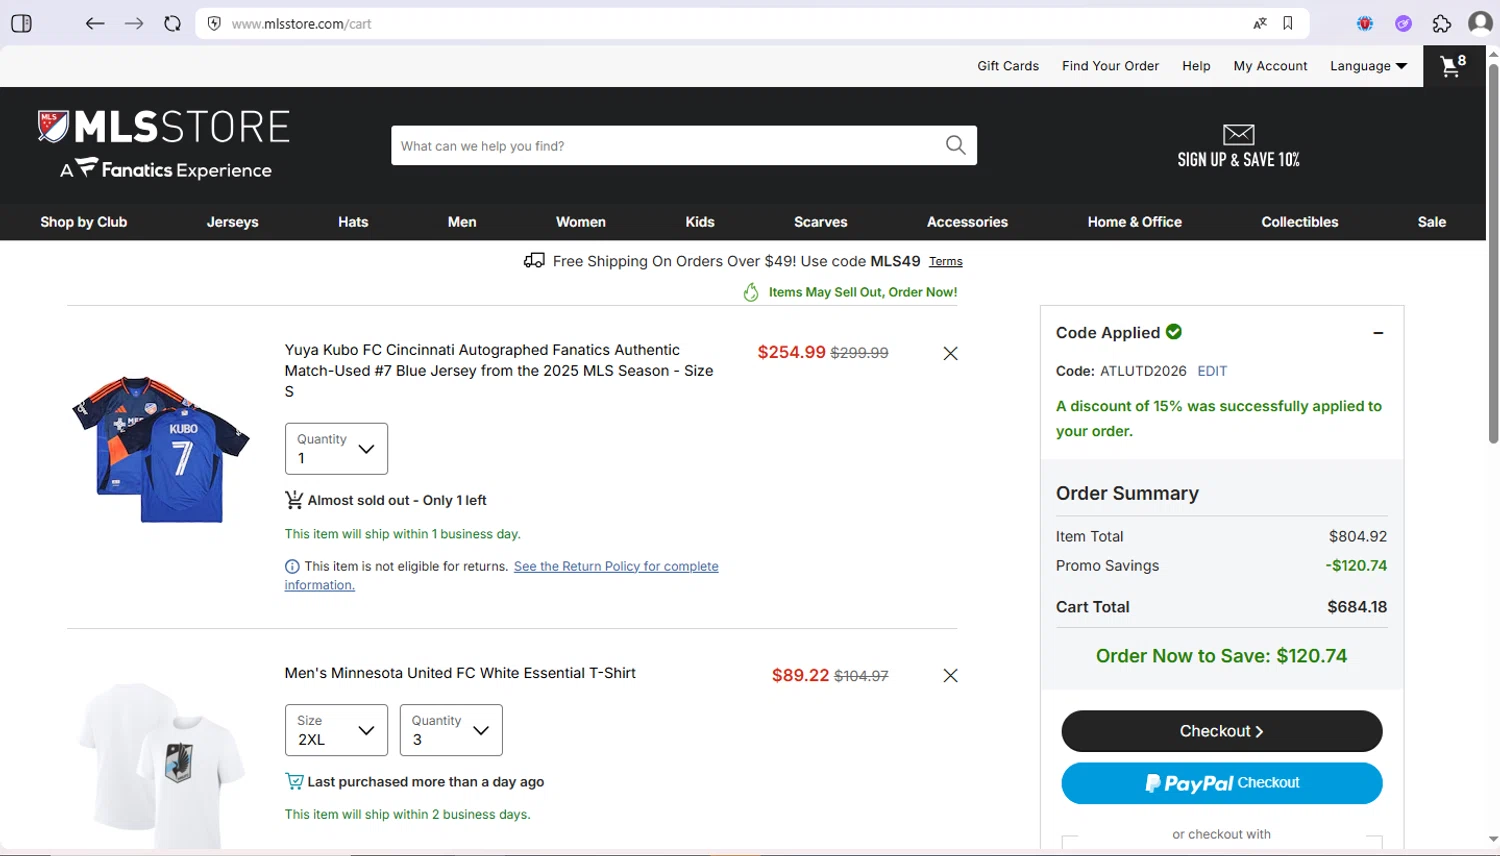Screen dimensions: 1500x856
Task: Click the Gift Cards link
Action: click(1008, 66)
